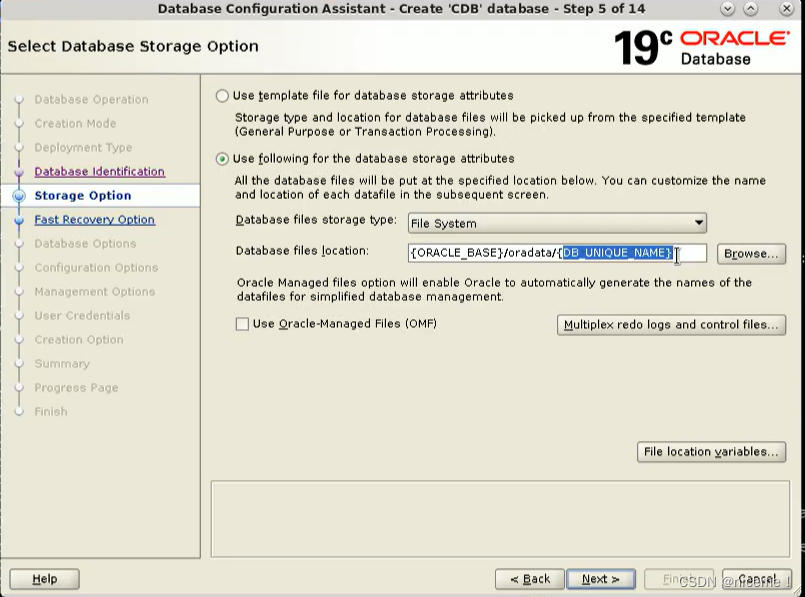Click the Database Identification step bullet icon
The width and height of the screenshot is (805, 597).
pyautogui.click(x=21, y=171)
